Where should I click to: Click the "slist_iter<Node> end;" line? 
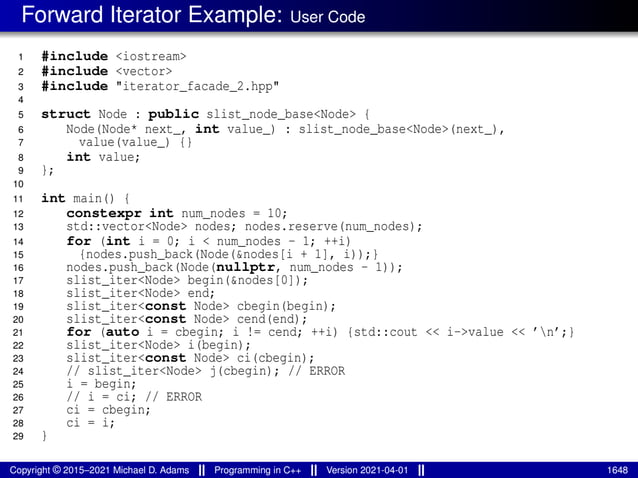pos(141,293)
